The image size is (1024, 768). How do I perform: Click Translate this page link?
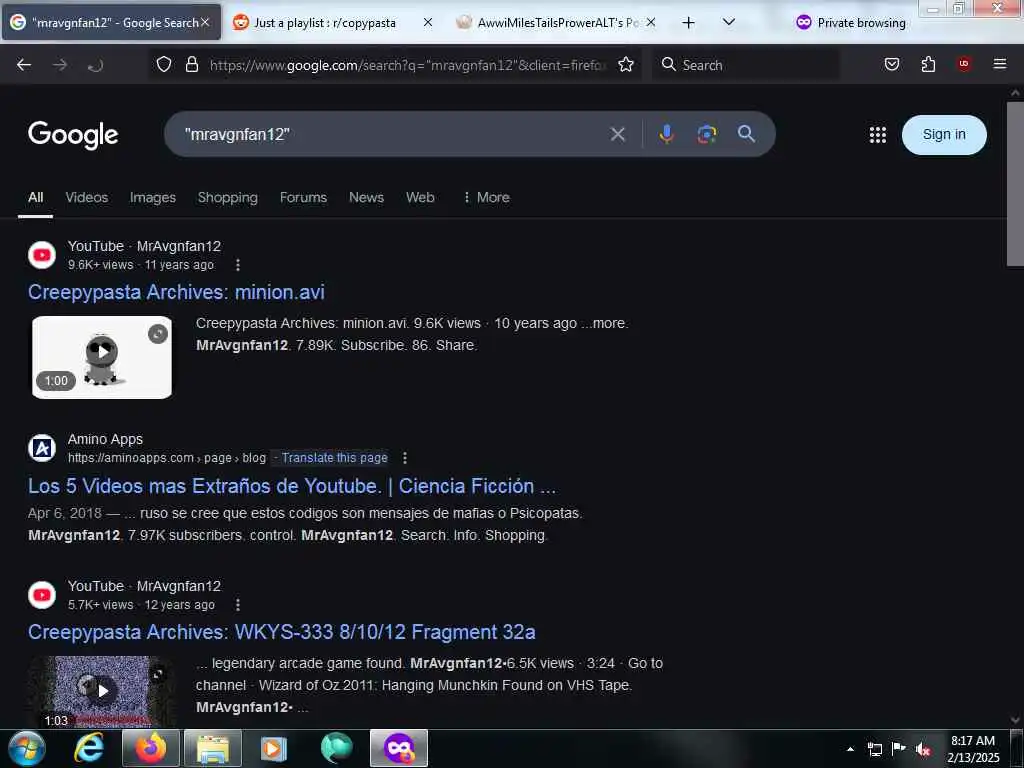click(334, 458)
